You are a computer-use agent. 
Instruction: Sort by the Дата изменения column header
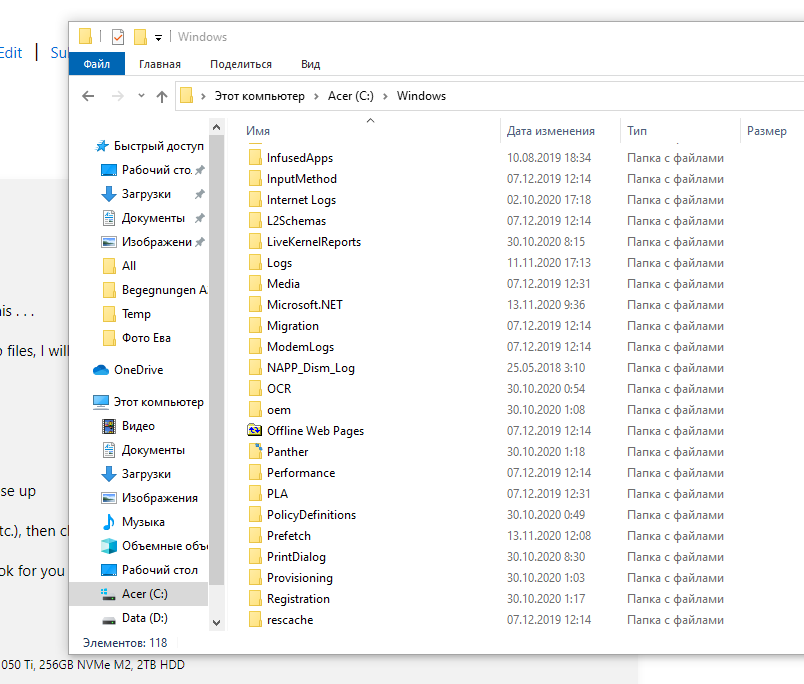click(551, 131)
